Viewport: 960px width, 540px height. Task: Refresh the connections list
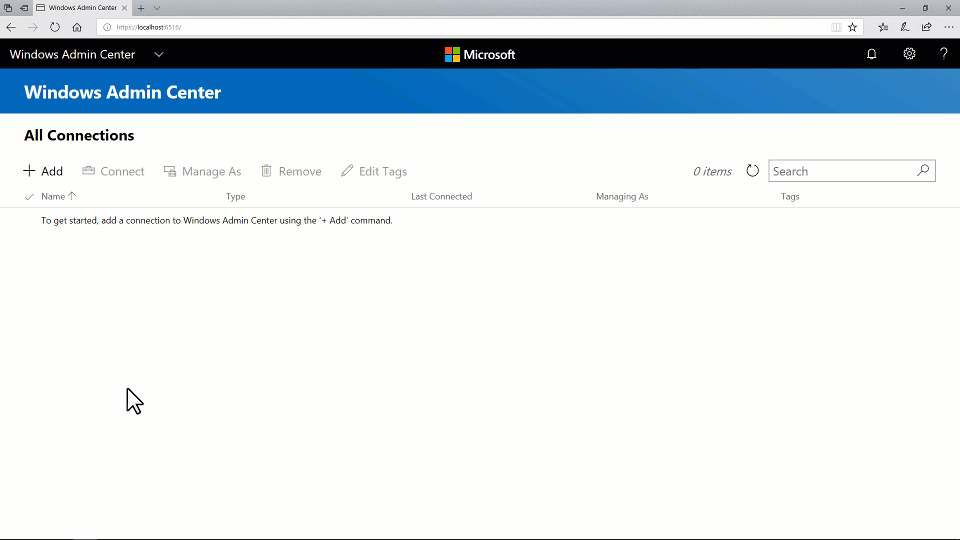753,171
